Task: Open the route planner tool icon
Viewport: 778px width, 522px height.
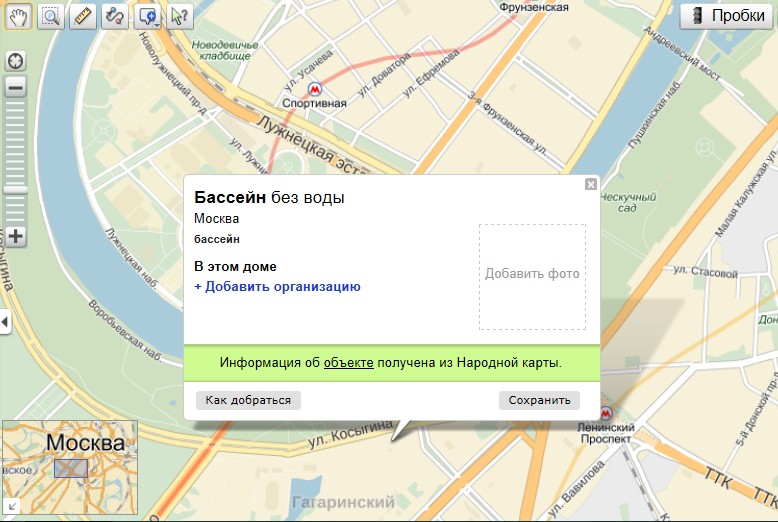Action: point(115,17)
